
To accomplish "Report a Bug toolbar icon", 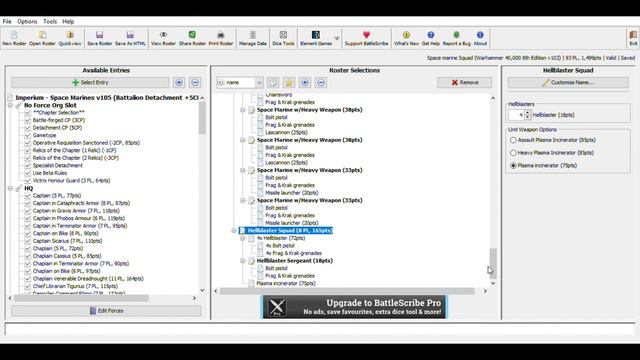I will tap(456, 38).
